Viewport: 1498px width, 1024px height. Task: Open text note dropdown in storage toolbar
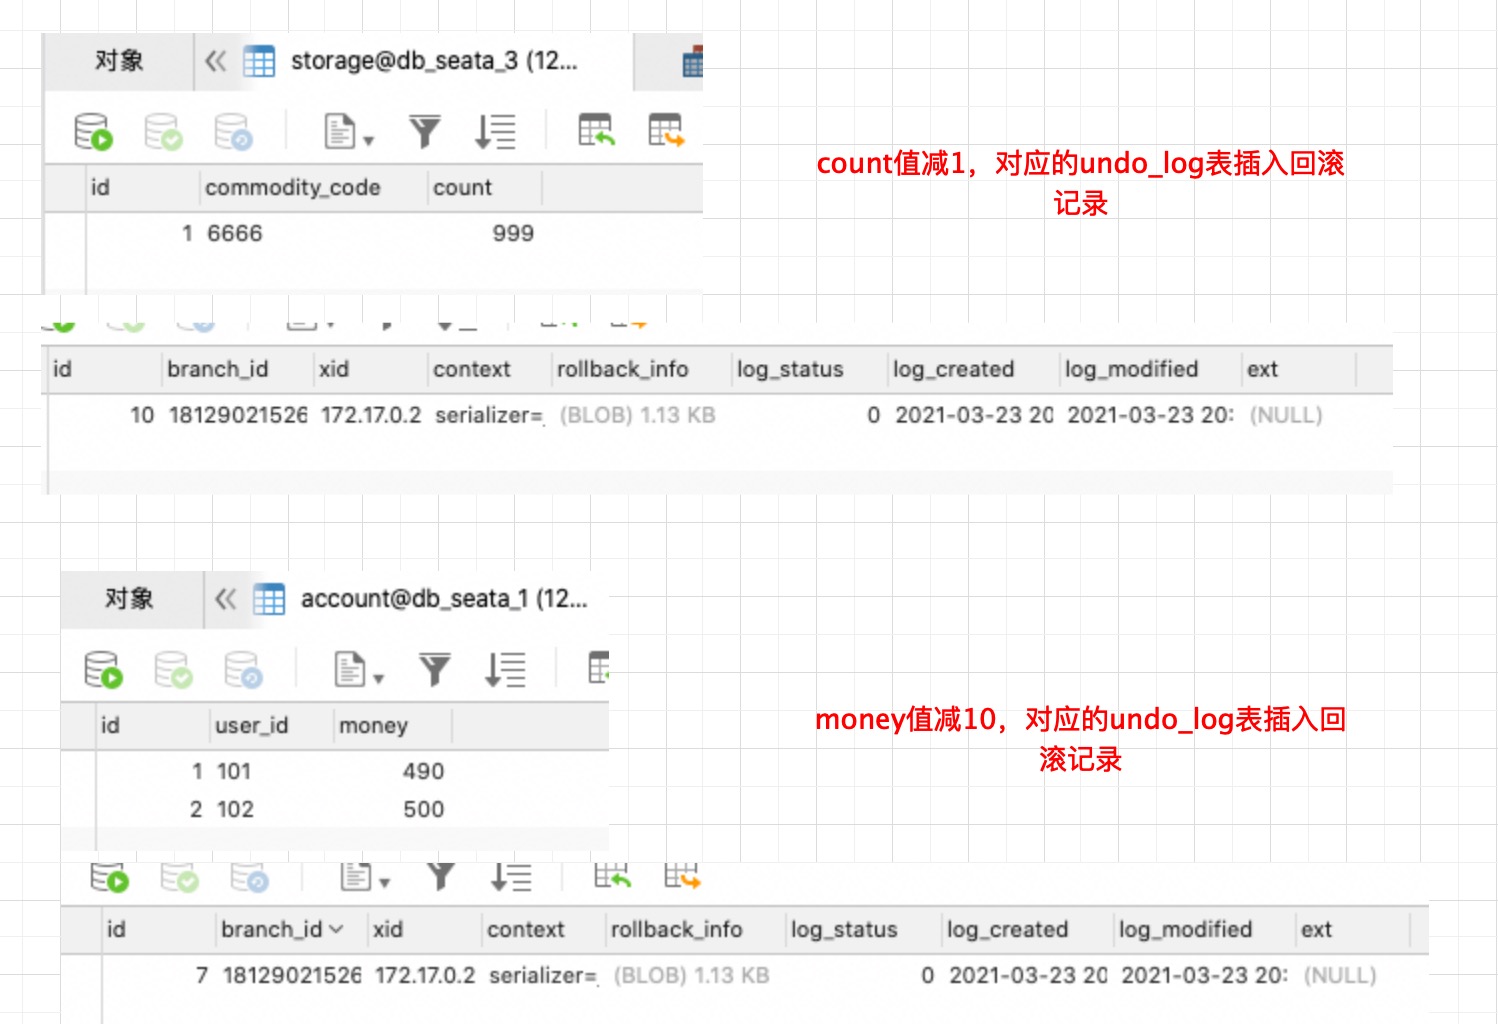click(x=349, y=132)
